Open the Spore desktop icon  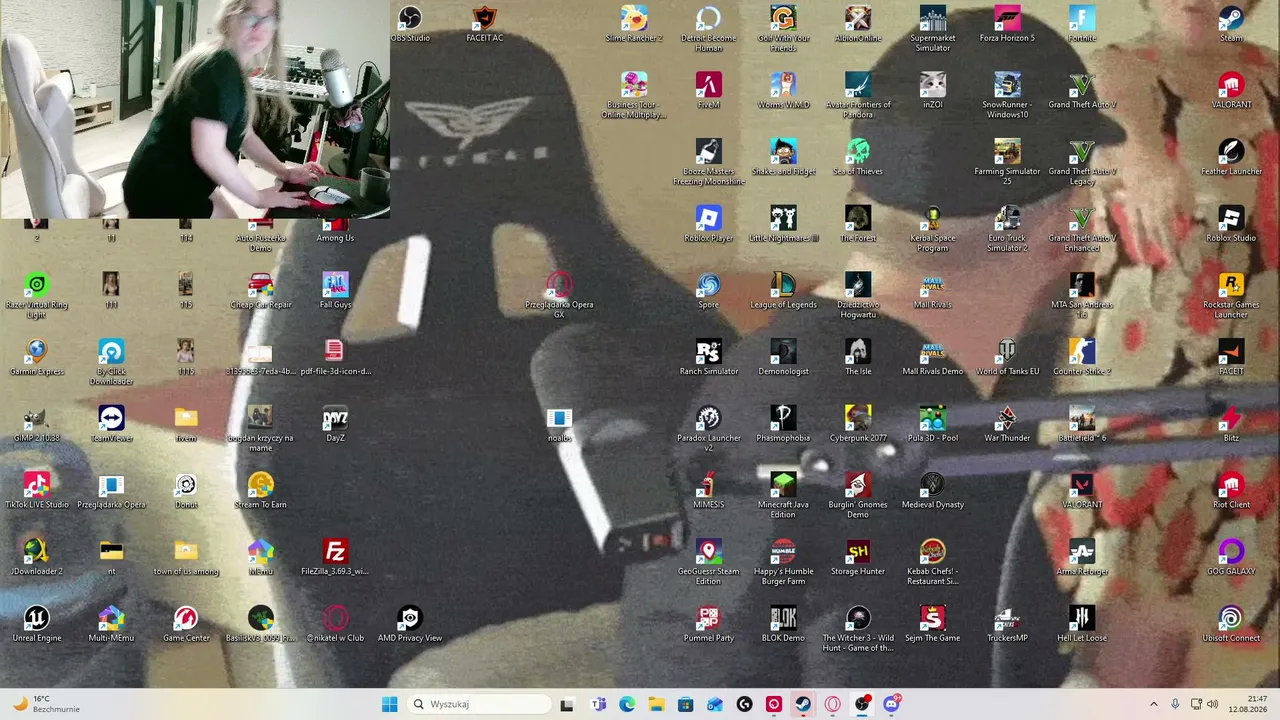click(x=708, y=290)
